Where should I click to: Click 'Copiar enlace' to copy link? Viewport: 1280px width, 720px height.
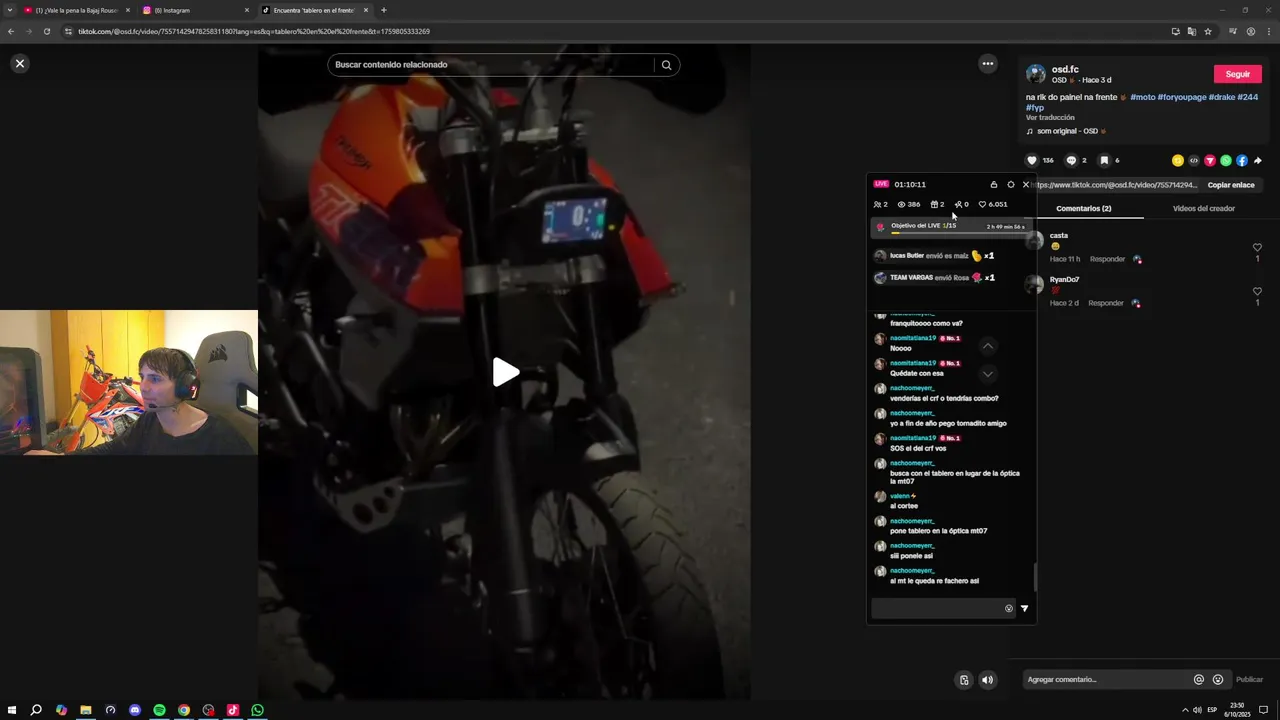[x=1230, y=185]
